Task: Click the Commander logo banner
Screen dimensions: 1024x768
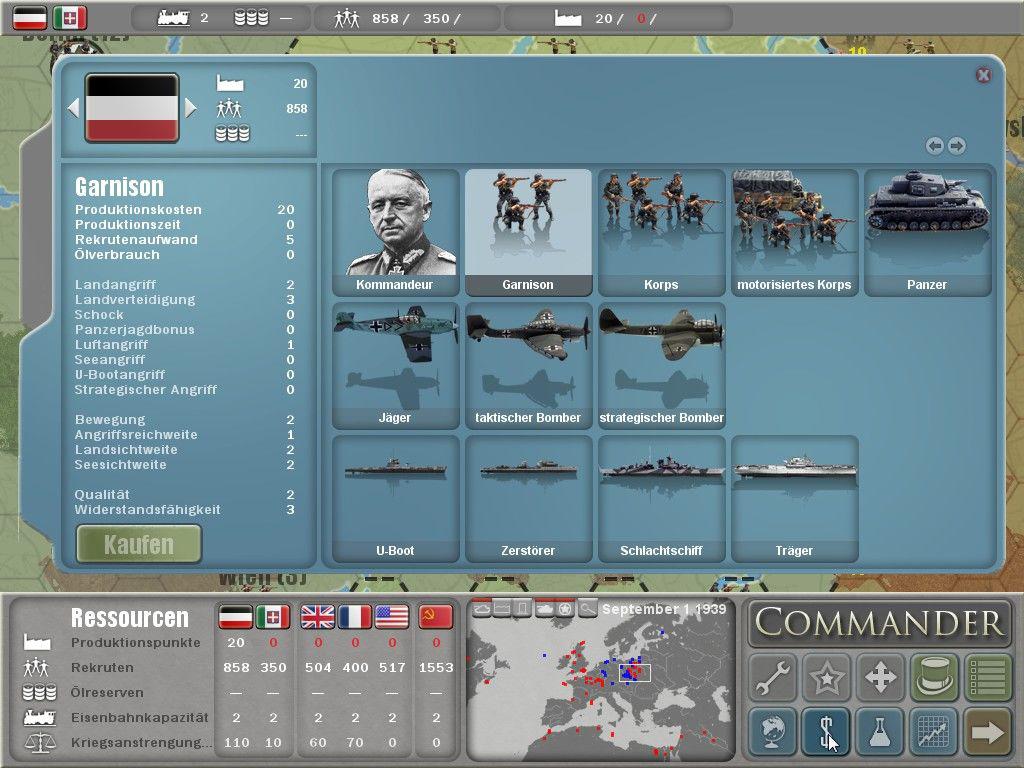Action: click(x=880, y=622)
